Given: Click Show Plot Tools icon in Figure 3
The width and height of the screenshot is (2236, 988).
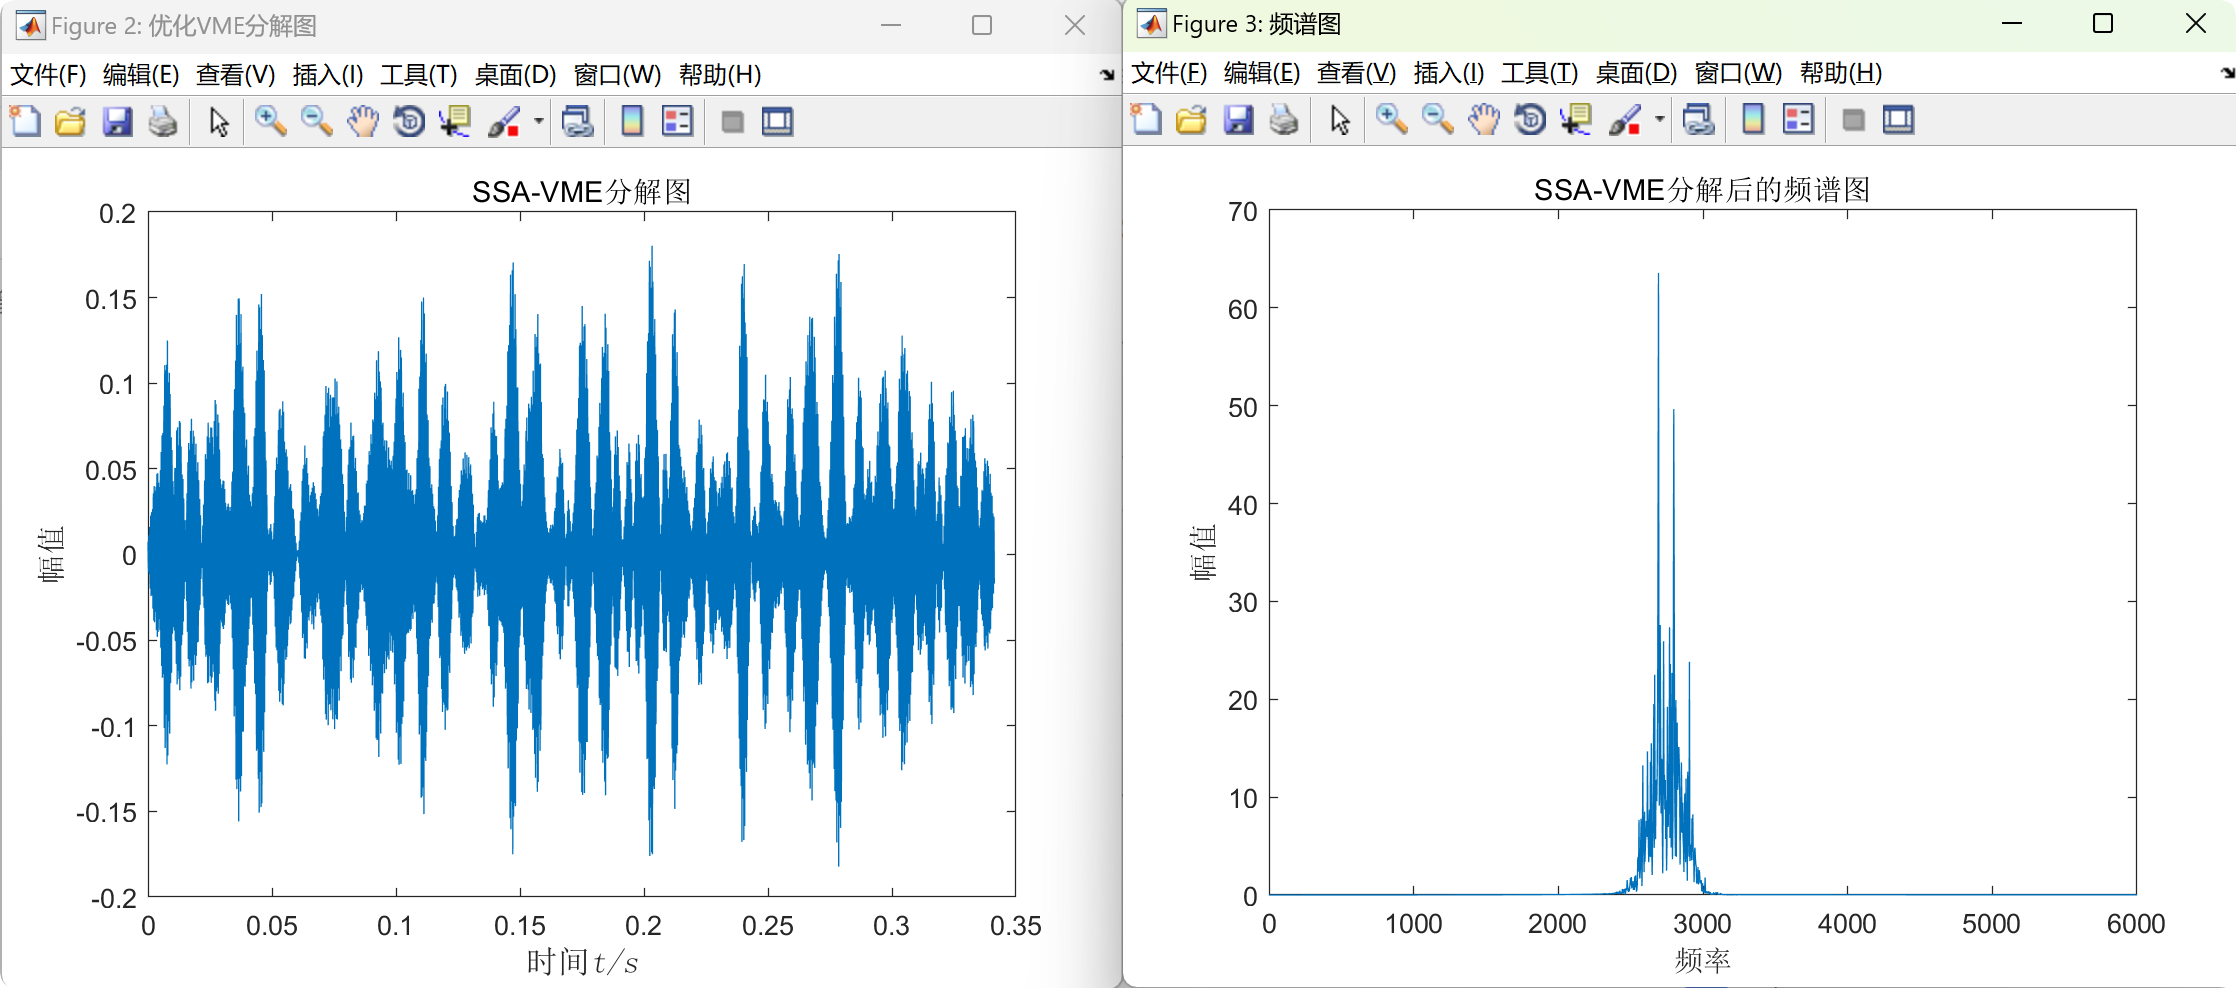Looking at the screenshot, I should tap(1898, 119).
